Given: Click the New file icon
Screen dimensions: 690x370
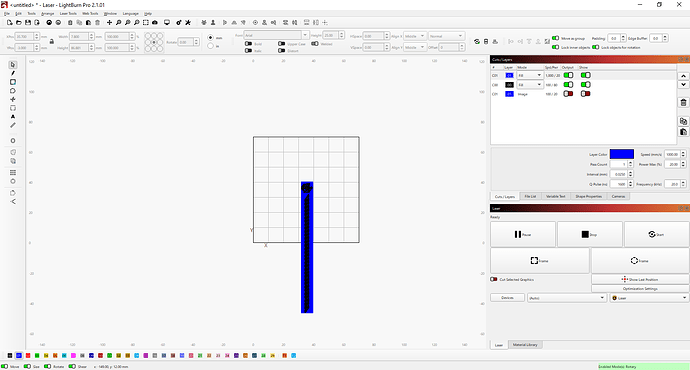Looking at the screenshot, I should click(x=10, y=22).
